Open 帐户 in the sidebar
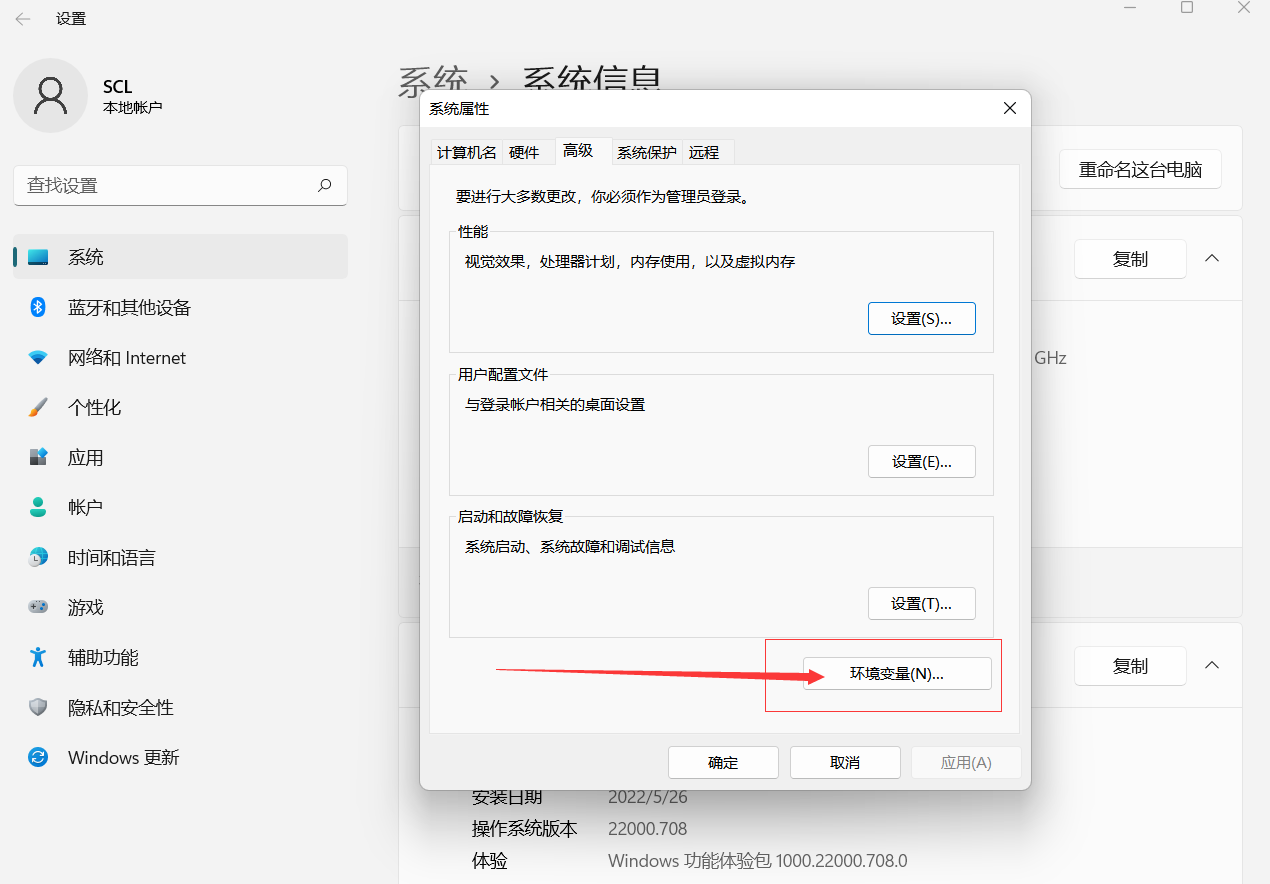 click(x=180, y=507)
